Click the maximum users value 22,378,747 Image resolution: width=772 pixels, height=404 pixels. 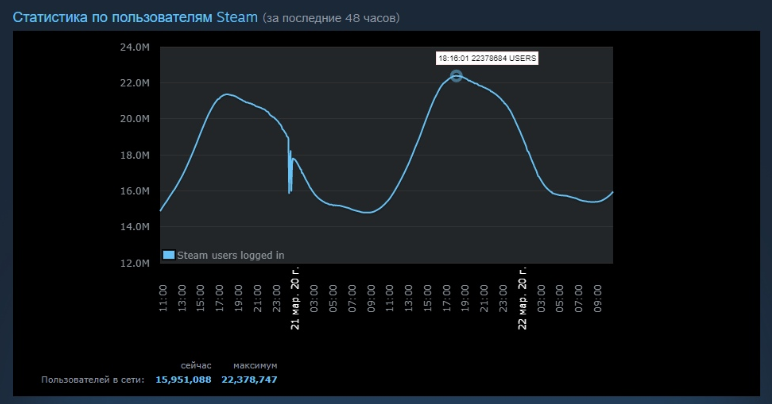[x=249, y=379]
